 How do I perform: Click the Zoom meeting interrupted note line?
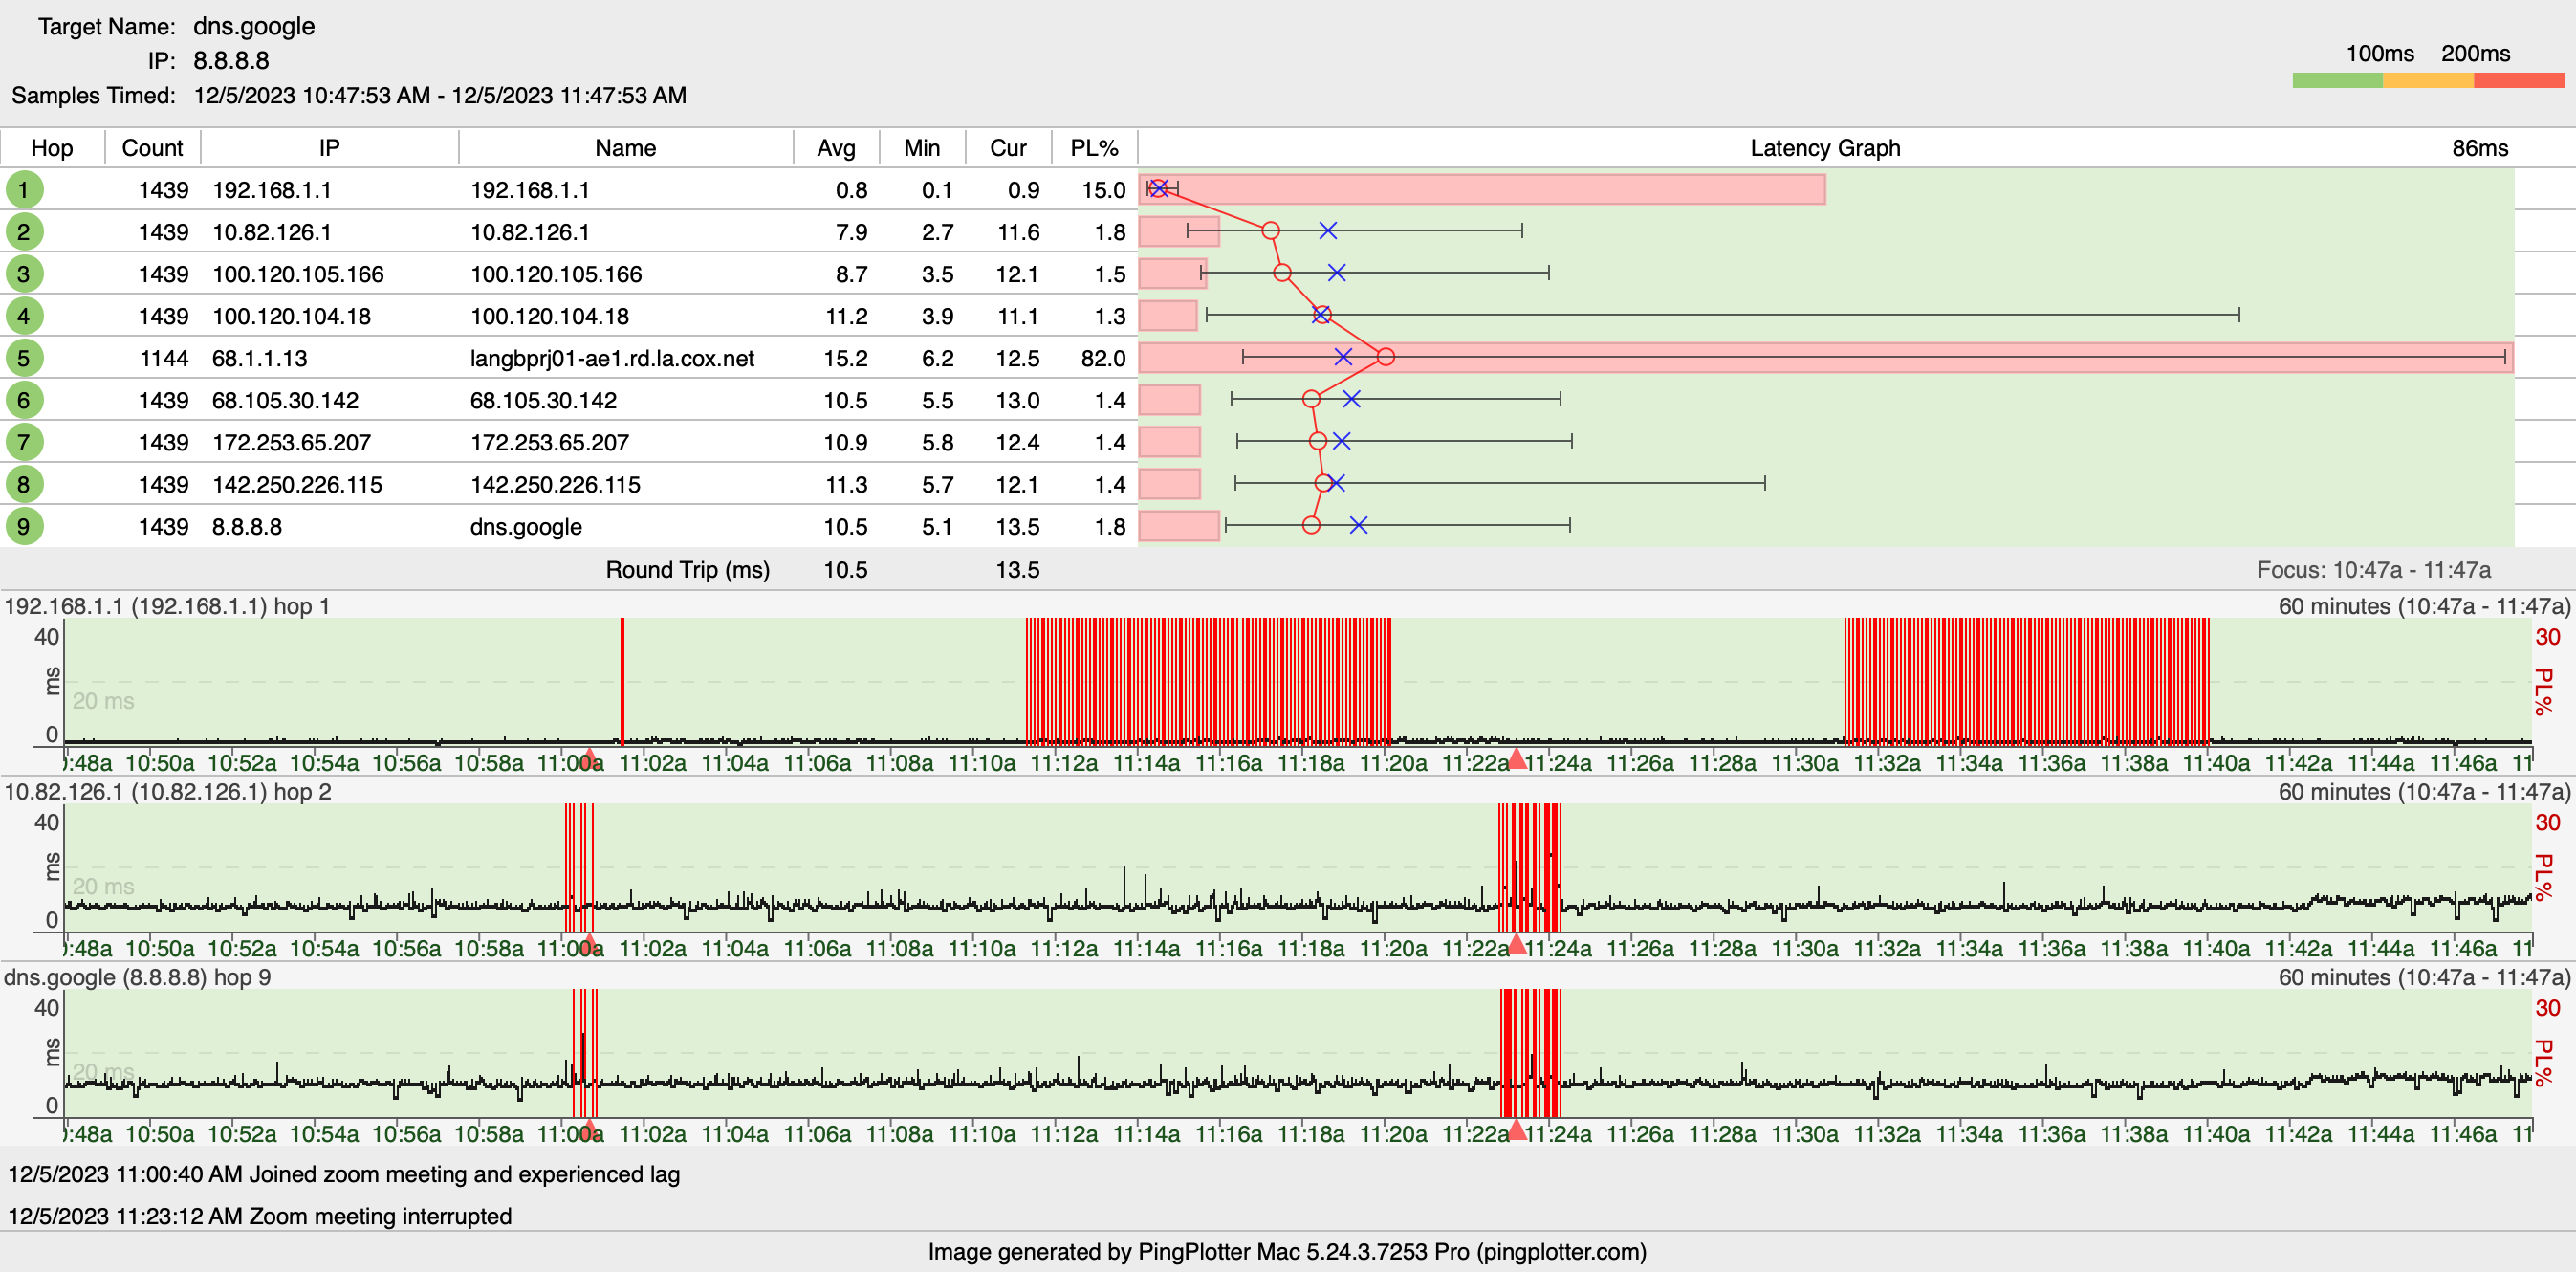(260, 1216)
